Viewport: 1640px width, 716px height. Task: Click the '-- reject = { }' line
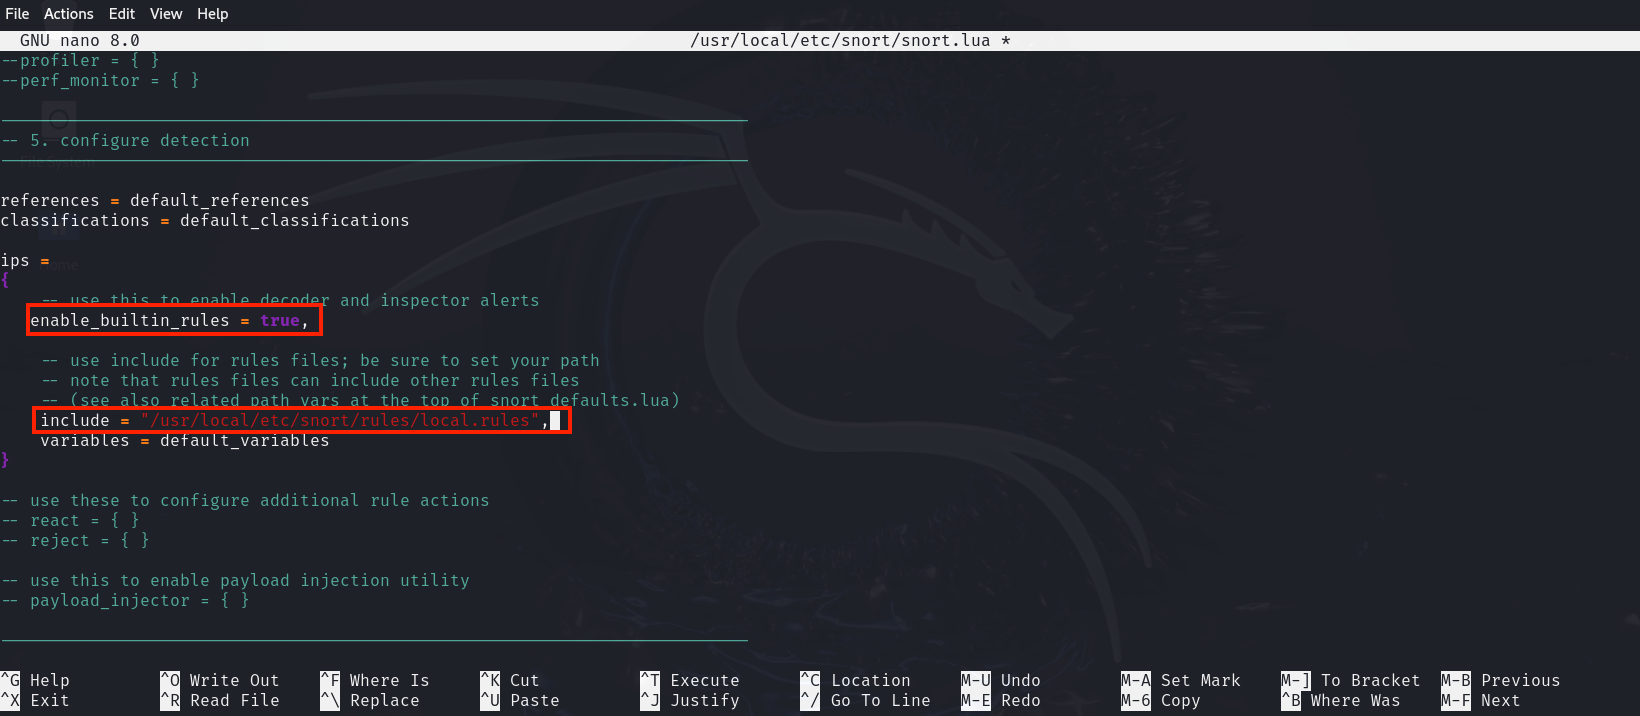tap(75, 540)
